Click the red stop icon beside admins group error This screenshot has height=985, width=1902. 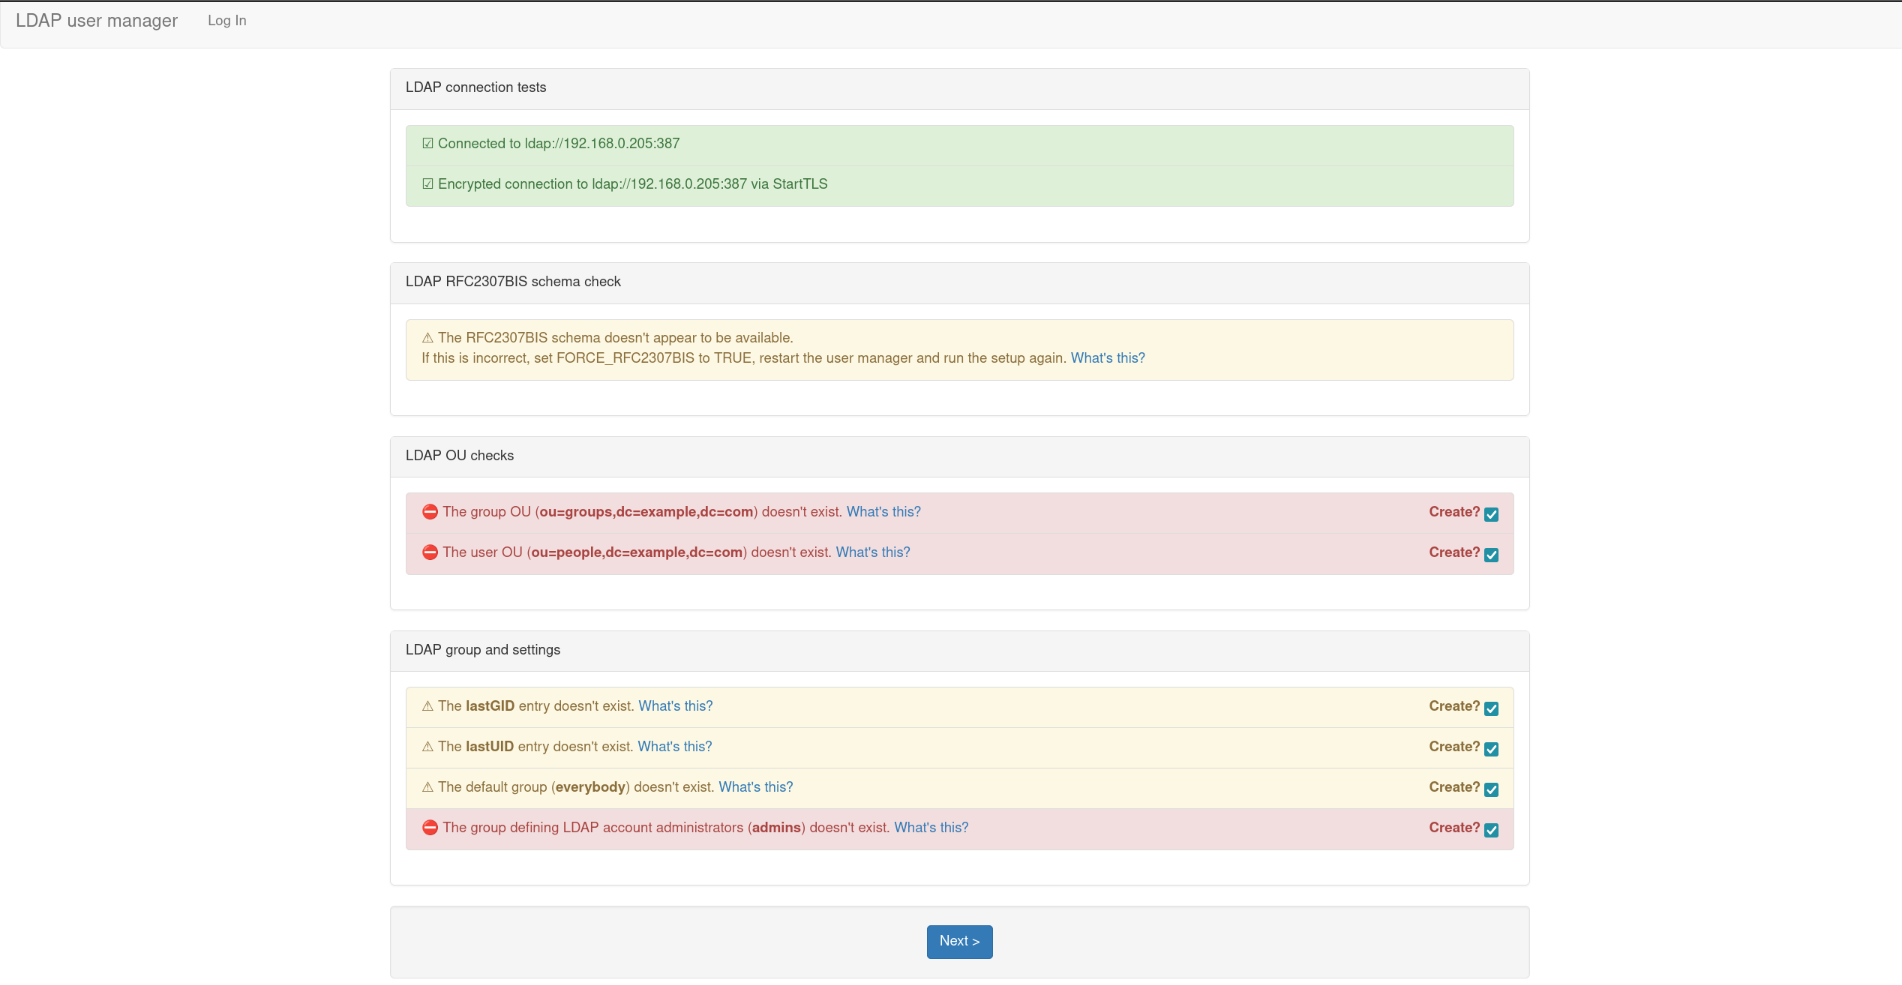pyautogui.click(x=430, y=828)
